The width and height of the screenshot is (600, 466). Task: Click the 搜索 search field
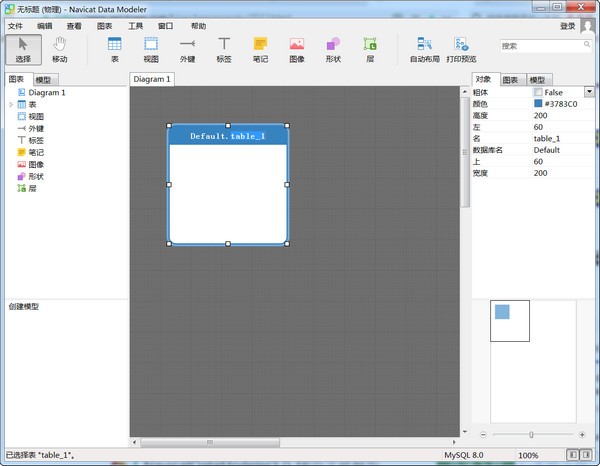(538, 46)
